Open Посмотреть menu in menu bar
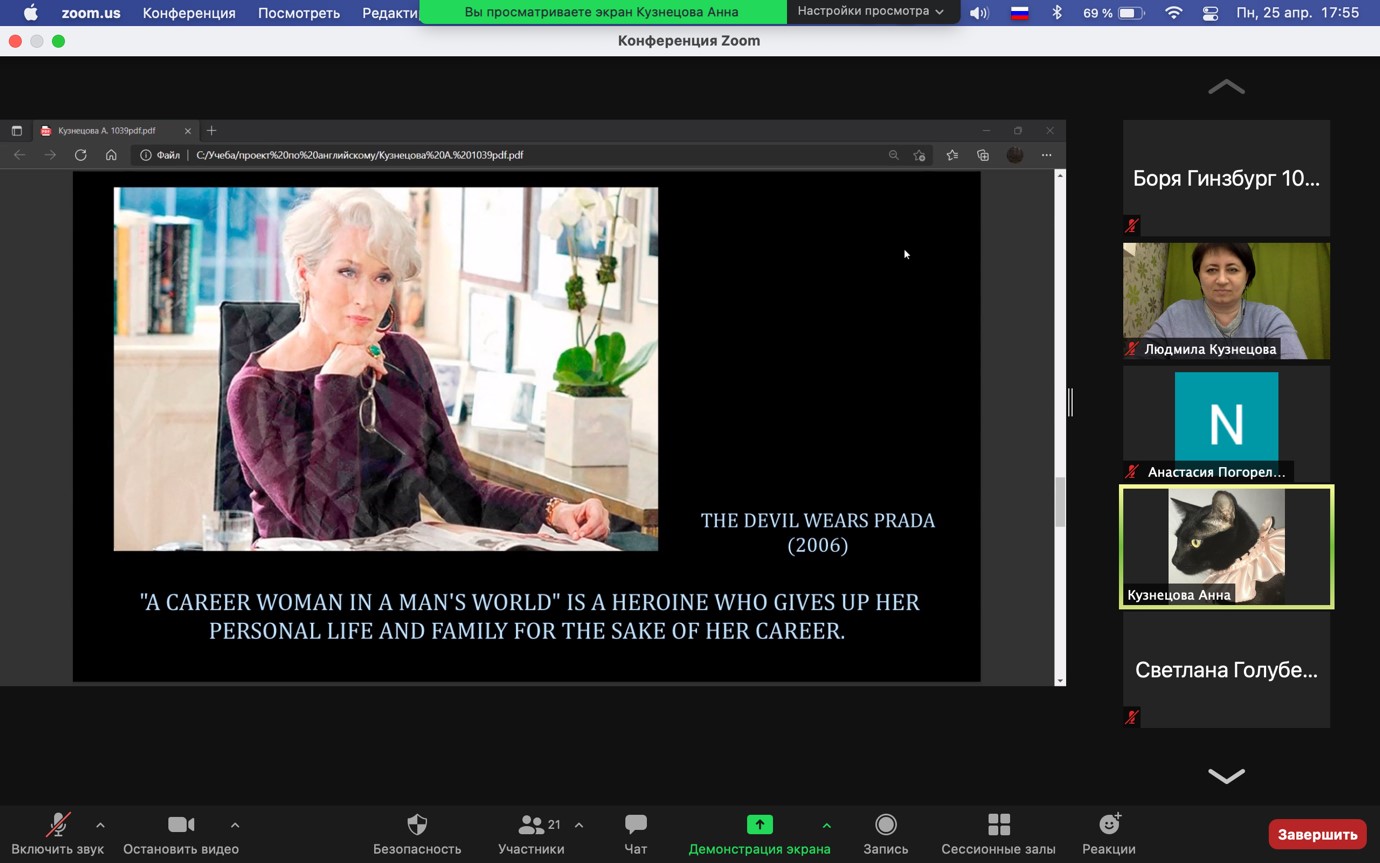Screen dimensions: 1380x863 (x=299, y=13)
